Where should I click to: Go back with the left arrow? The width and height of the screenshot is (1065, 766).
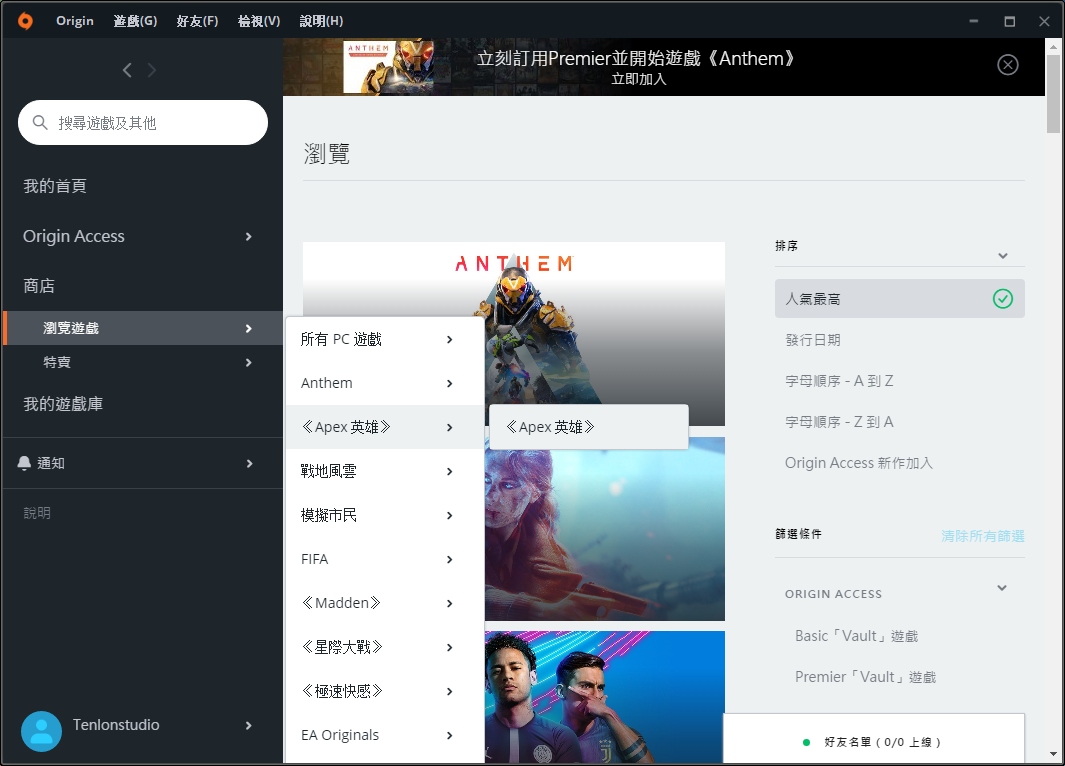(x=127, y=70)
